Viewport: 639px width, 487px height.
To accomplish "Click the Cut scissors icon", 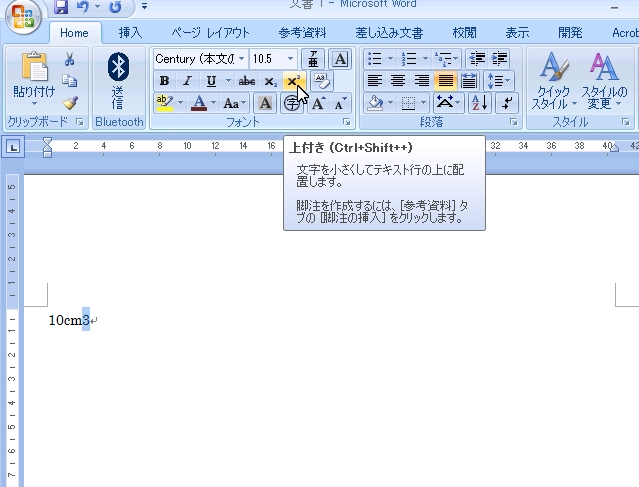I will pos(69,60).
